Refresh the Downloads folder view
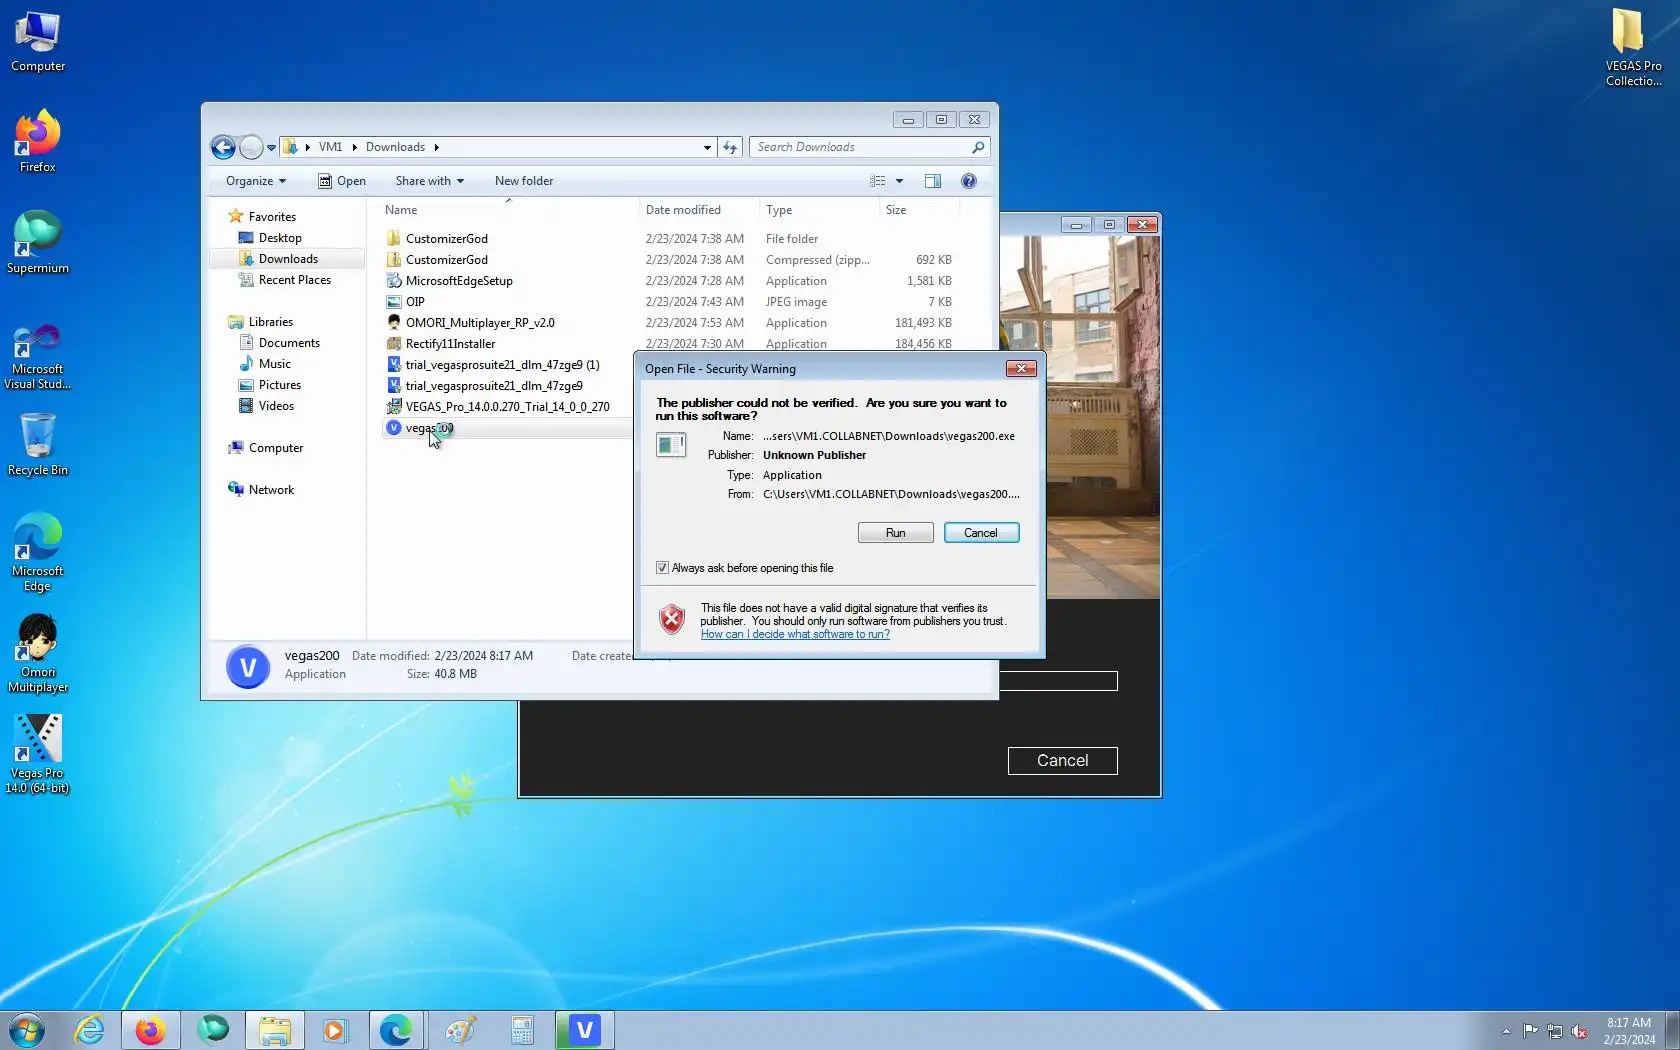The width and height of the screenshot is (1680, 1050). 730,148
